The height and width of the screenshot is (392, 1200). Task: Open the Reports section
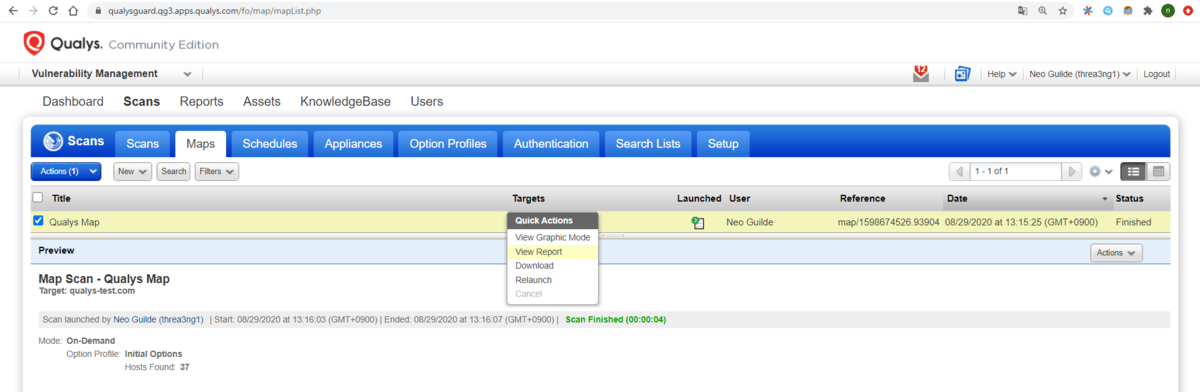click(201, 101)
